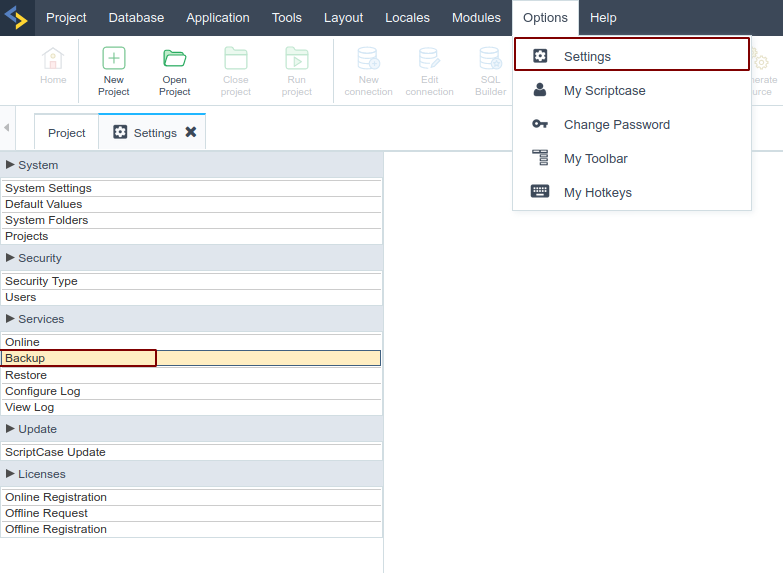The height and width of the screenshot is (573, 783).
Task: Switch to the Project tab
Action: tap(67, 133)
